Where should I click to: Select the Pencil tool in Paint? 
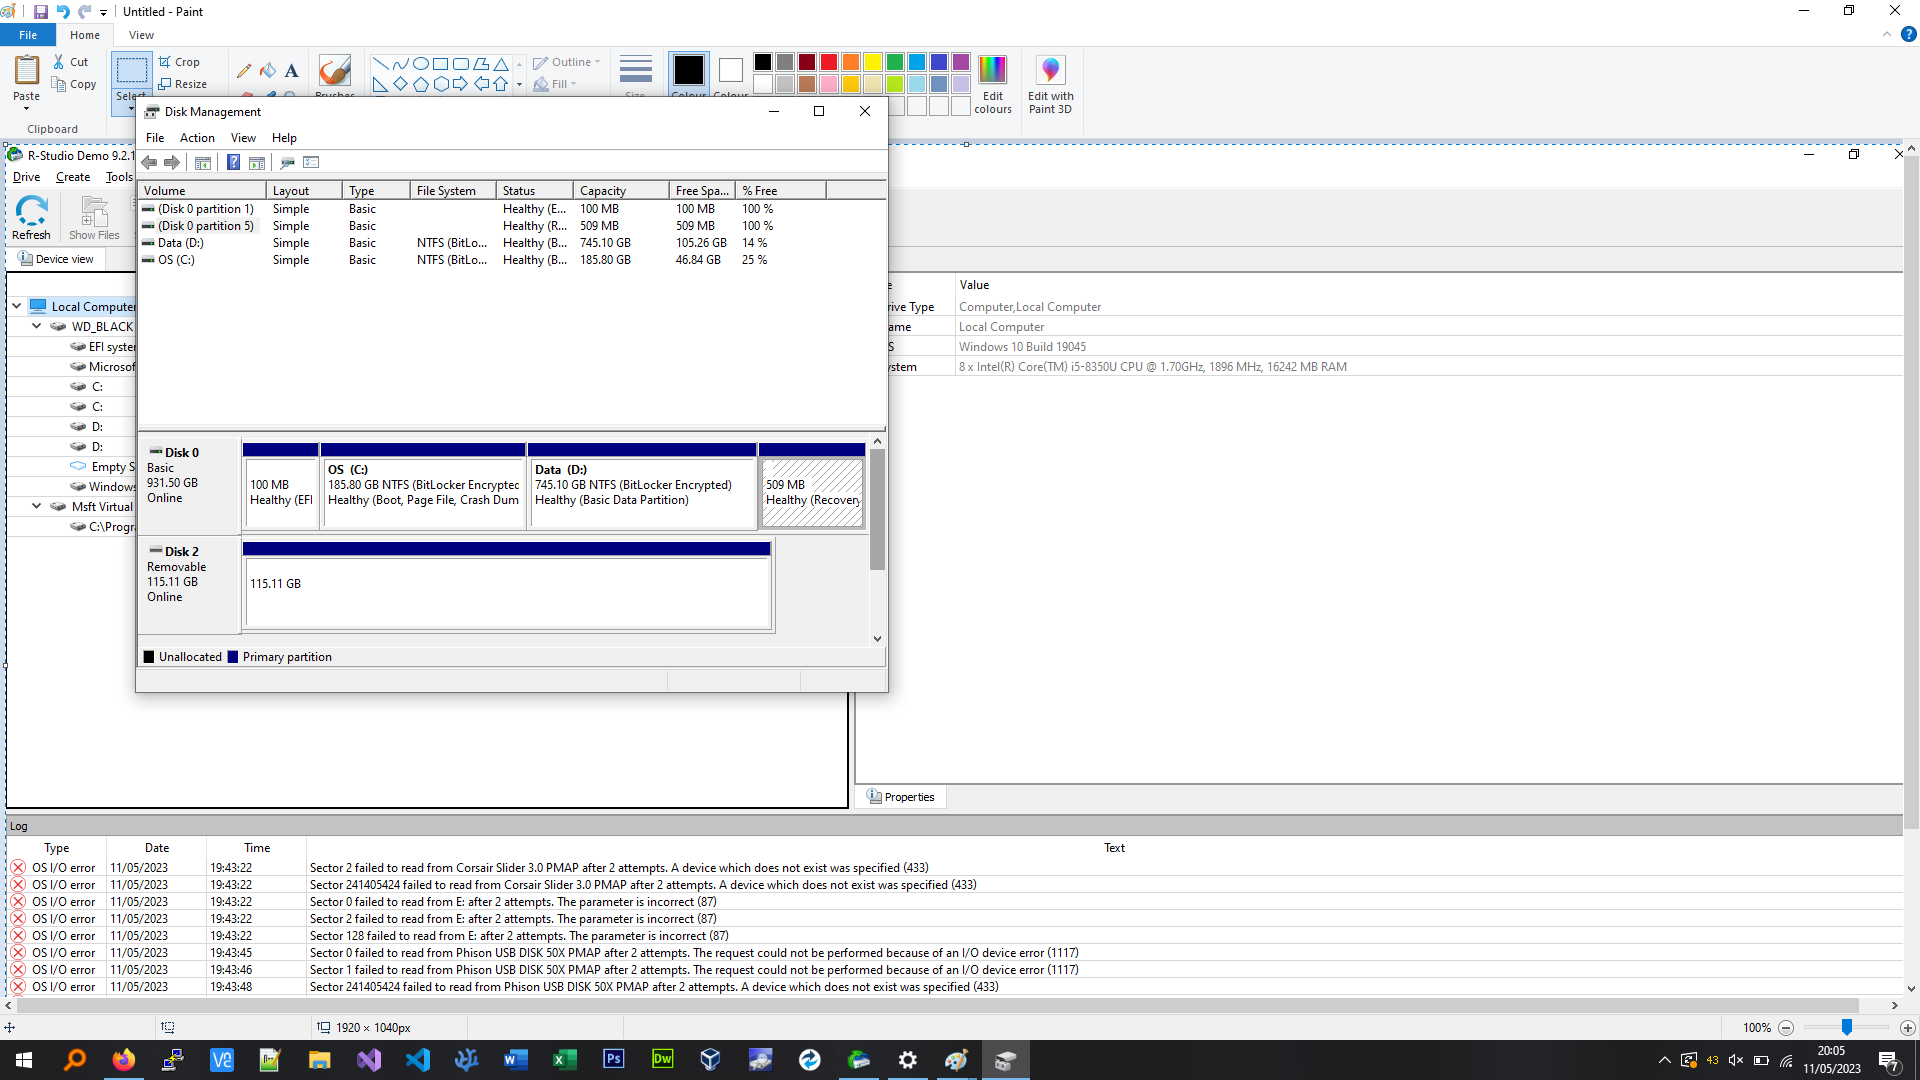[x=243, y=70]
